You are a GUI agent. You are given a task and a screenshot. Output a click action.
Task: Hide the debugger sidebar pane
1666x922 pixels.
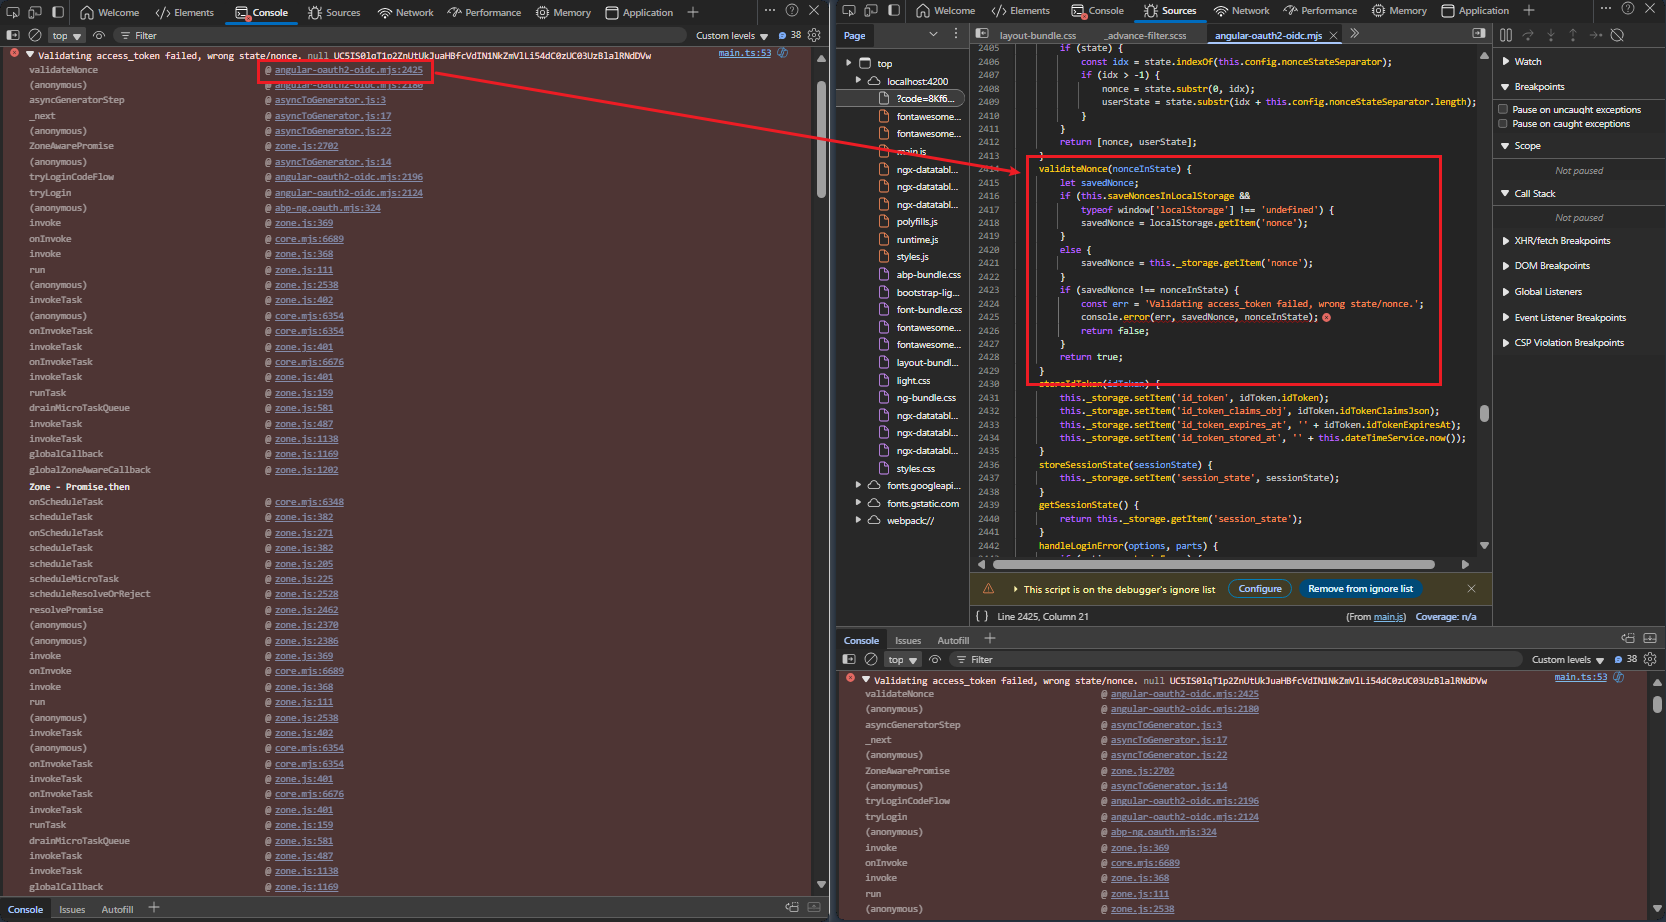coord(1478,34)
